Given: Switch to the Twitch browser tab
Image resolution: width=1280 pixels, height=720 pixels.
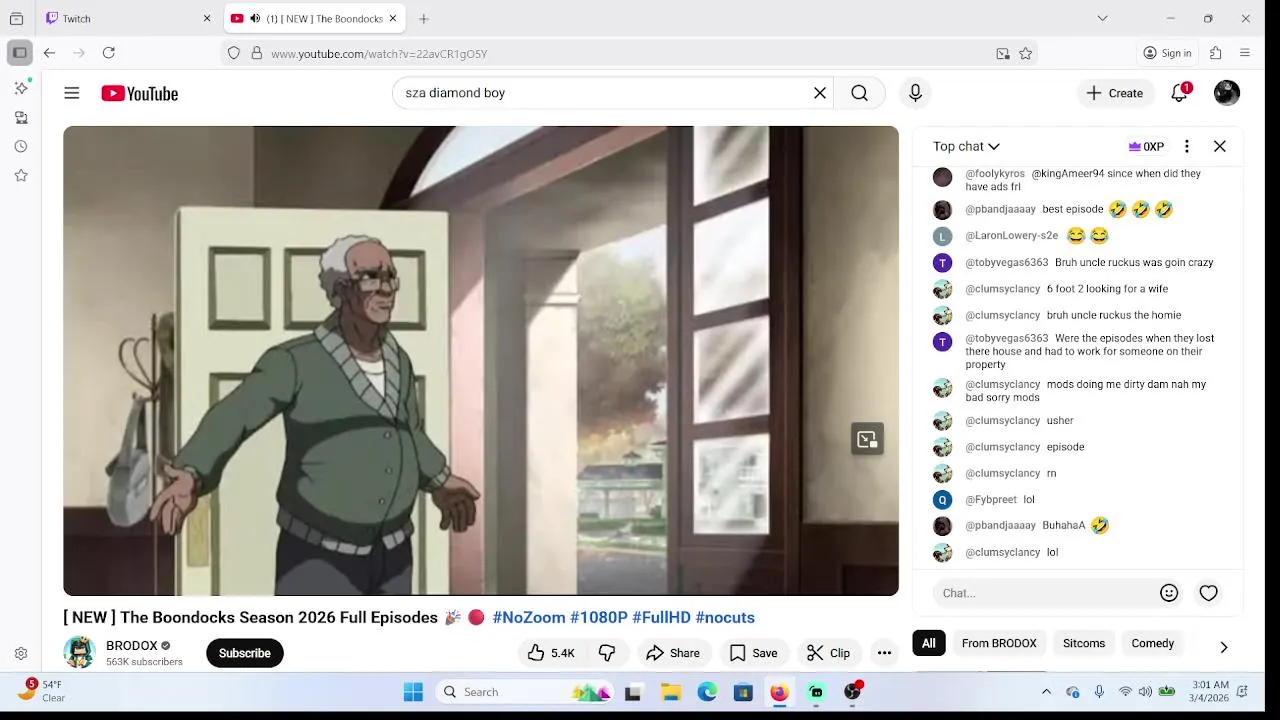Looking at the screenshot, I should pyautogui.click(x=130, y=18).
